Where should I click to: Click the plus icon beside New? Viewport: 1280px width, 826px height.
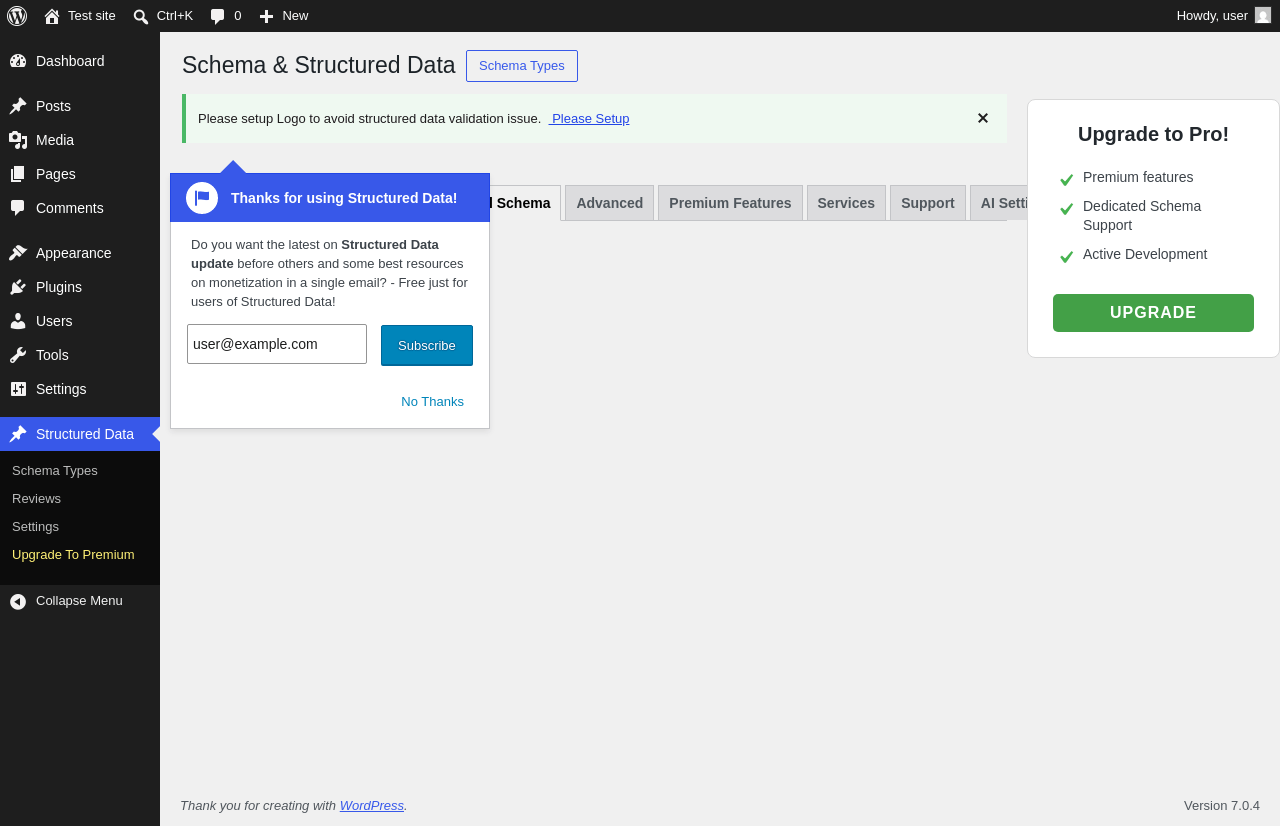coord(266,16)
